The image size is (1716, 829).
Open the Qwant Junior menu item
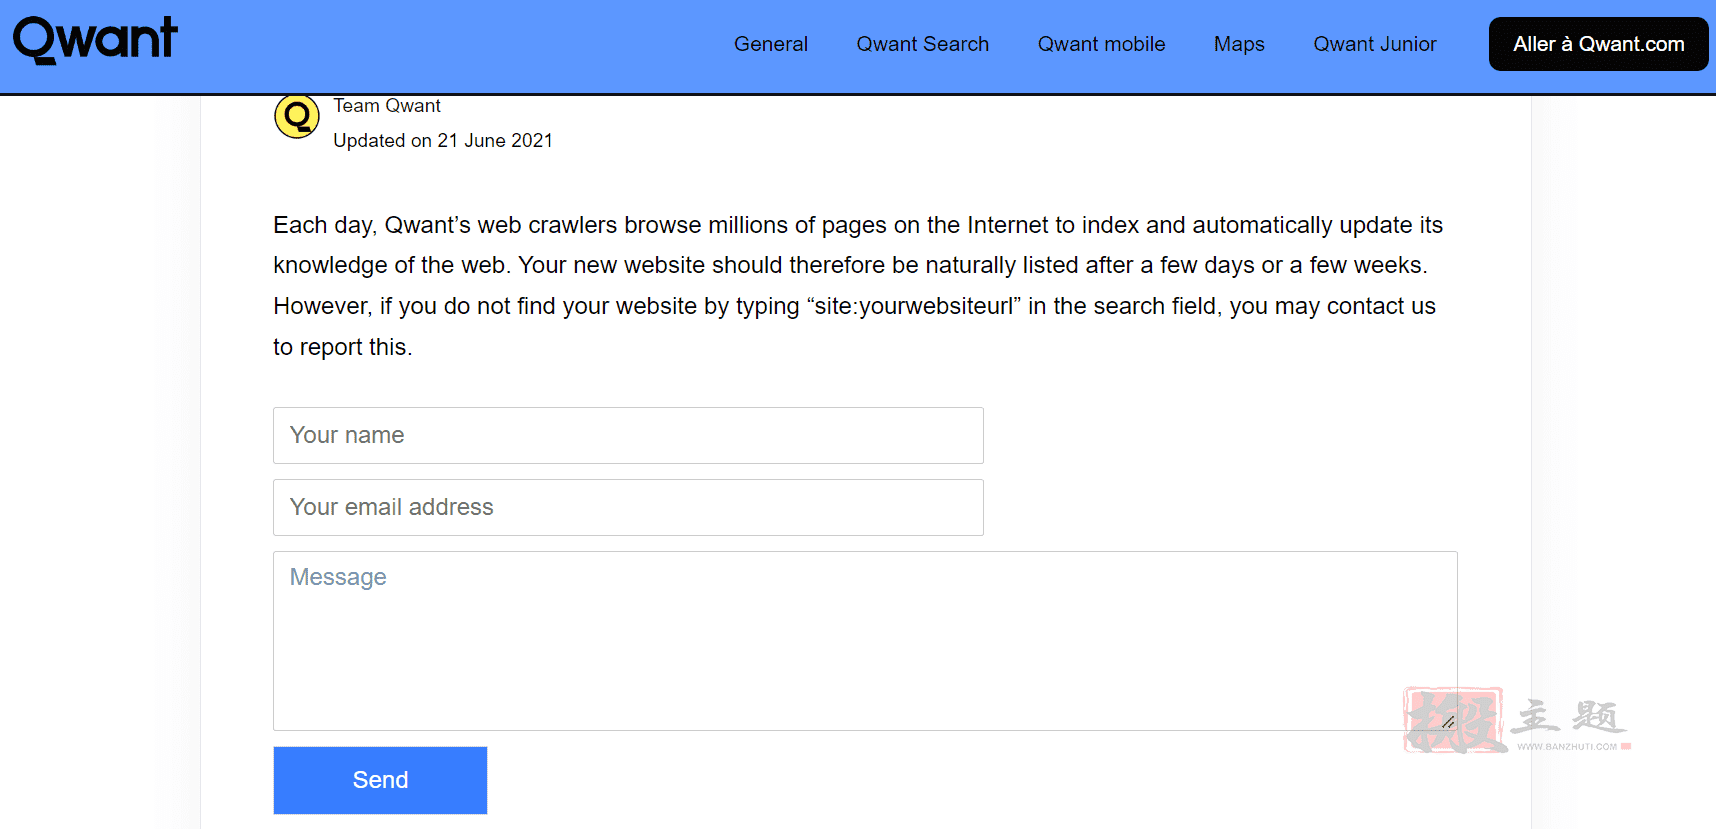1374,44
